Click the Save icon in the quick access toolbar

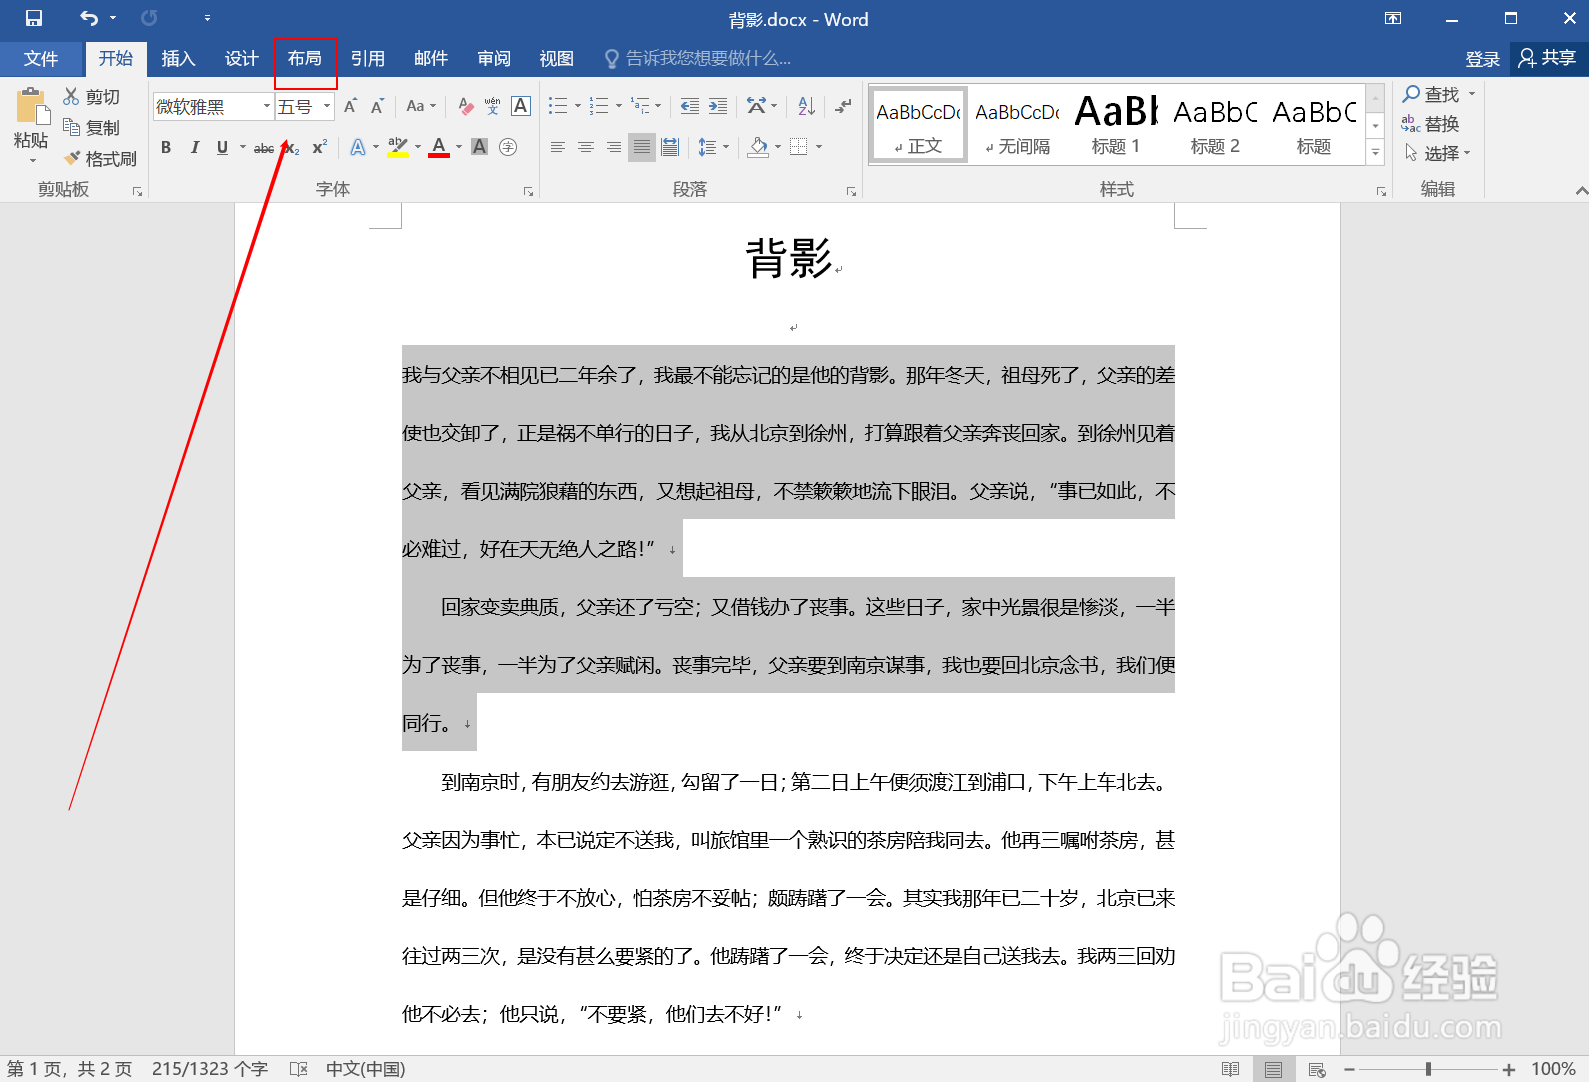point(34,18)
